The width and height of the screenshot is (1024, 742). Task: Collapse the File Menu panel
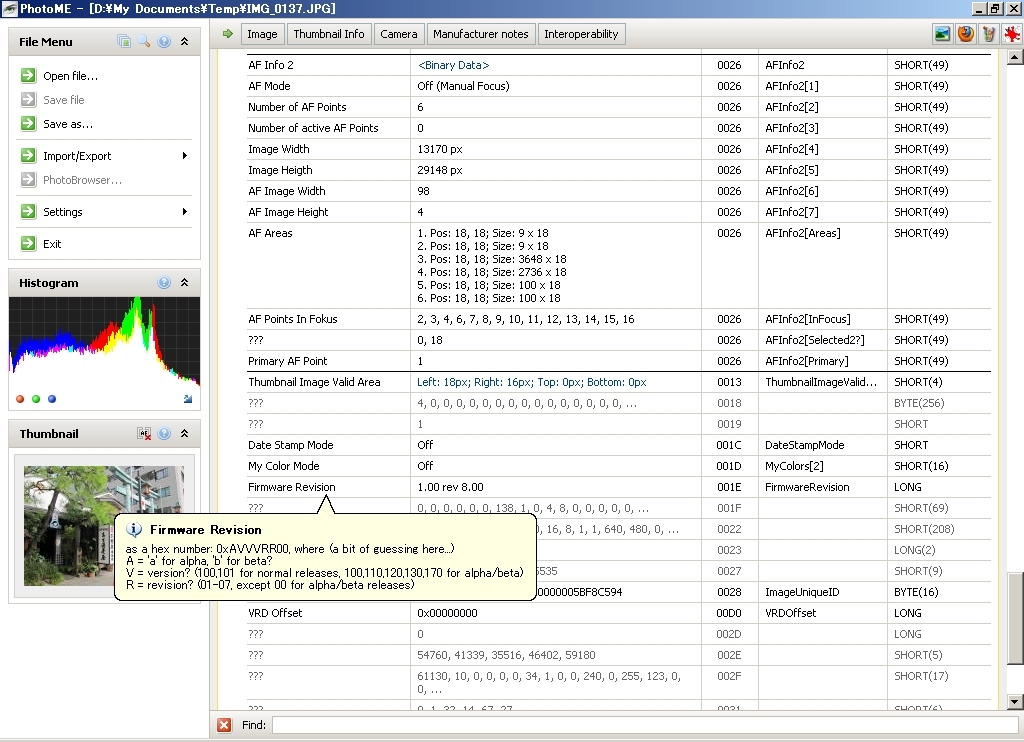185,42
